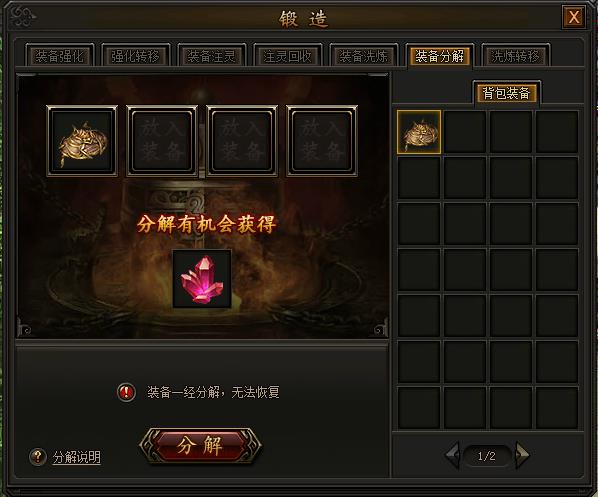This screenshot has width=598, height=497.
Task: Switch to the 强化转移 tab
Action: tap(135, 56)
